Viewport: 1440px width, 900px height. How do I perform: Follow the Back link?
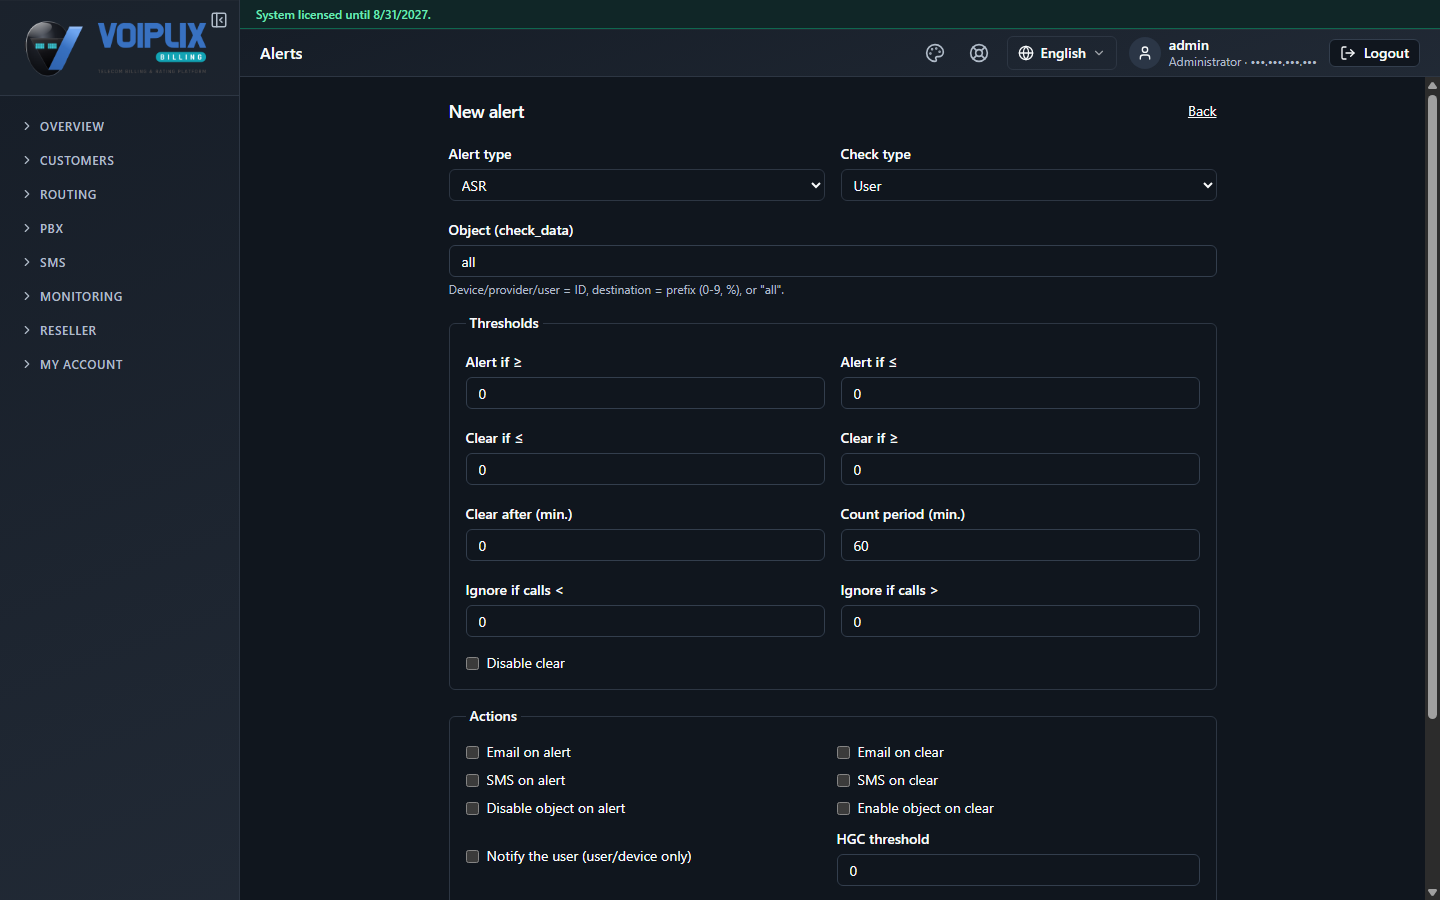(x=1202, y=111)
